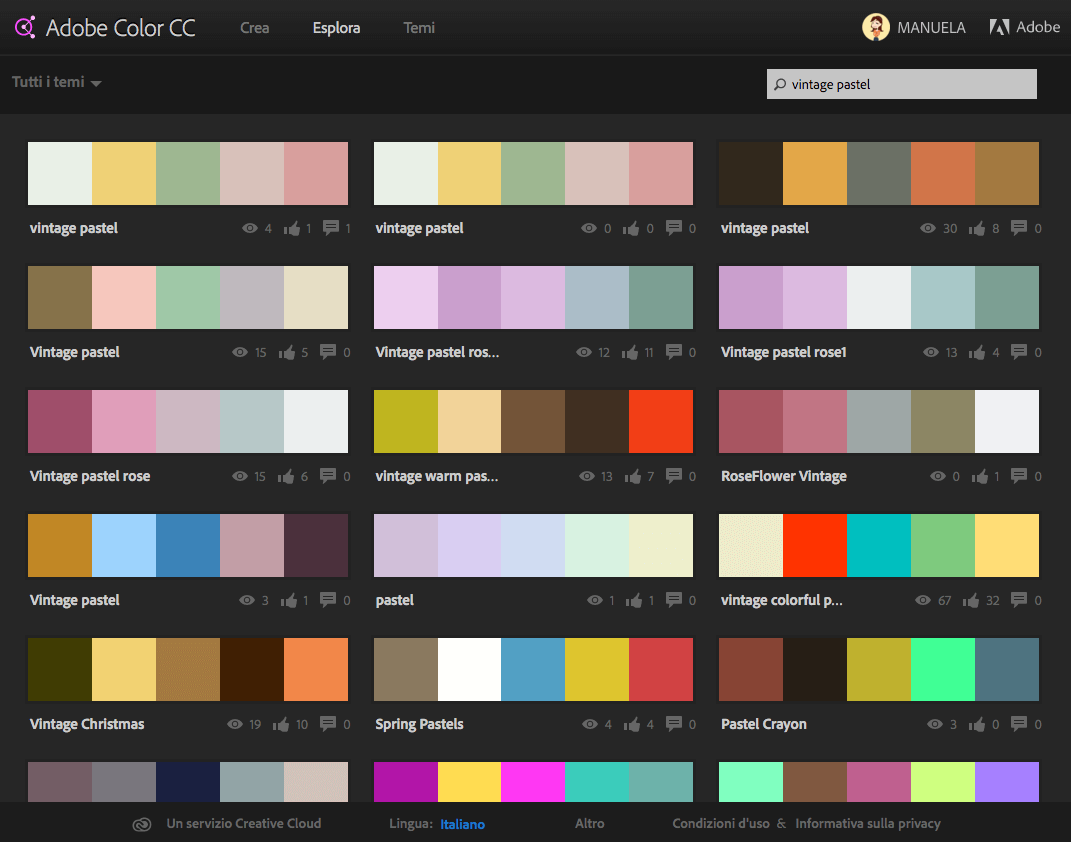Open the MANUELA profile avatar
Image resolution: width=1071 pixels, height=842 pixels.
tap(875, 26)
